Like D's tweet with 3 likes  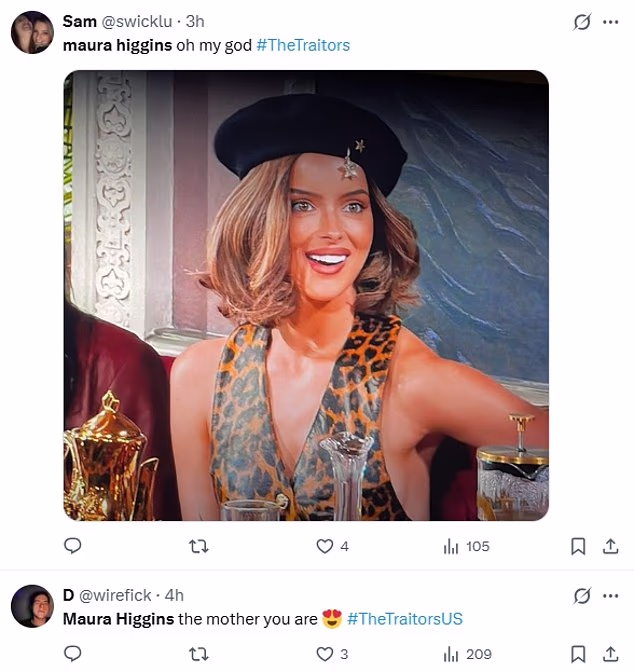[x=324, y=654]
